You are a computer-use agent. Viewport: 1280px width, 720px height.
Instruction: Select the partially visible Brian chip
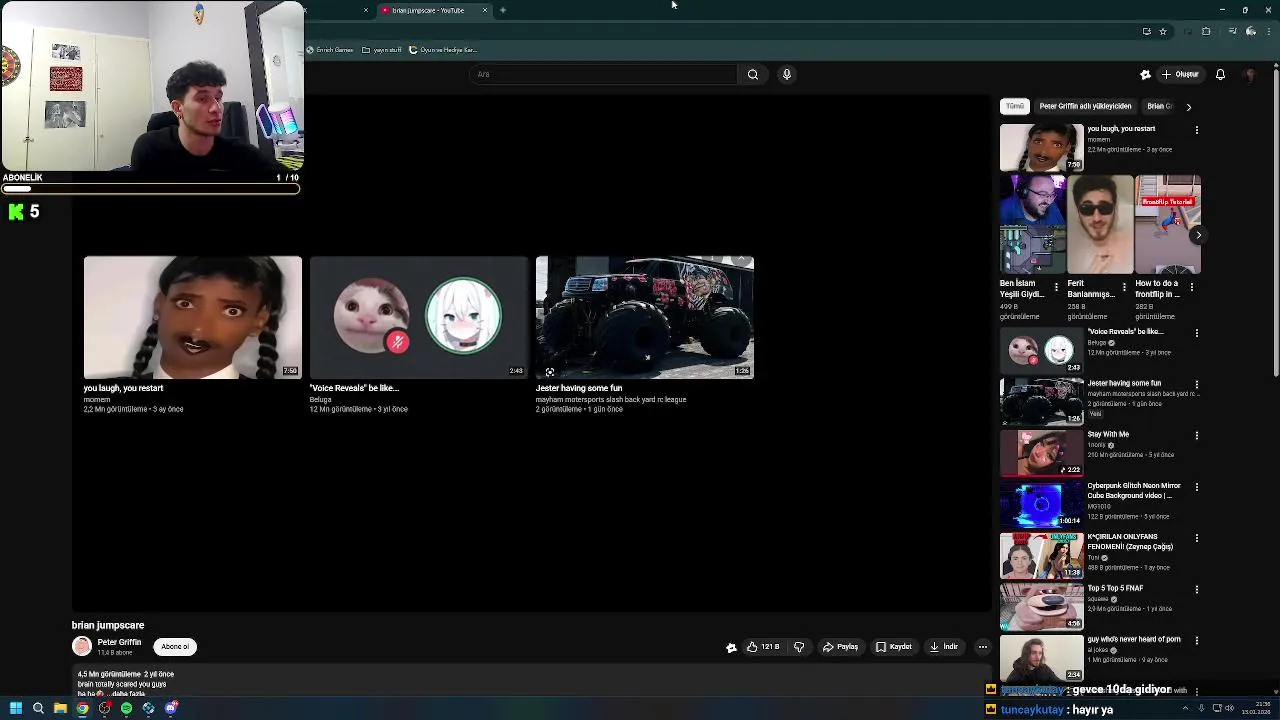click(x=1159, y=106)
